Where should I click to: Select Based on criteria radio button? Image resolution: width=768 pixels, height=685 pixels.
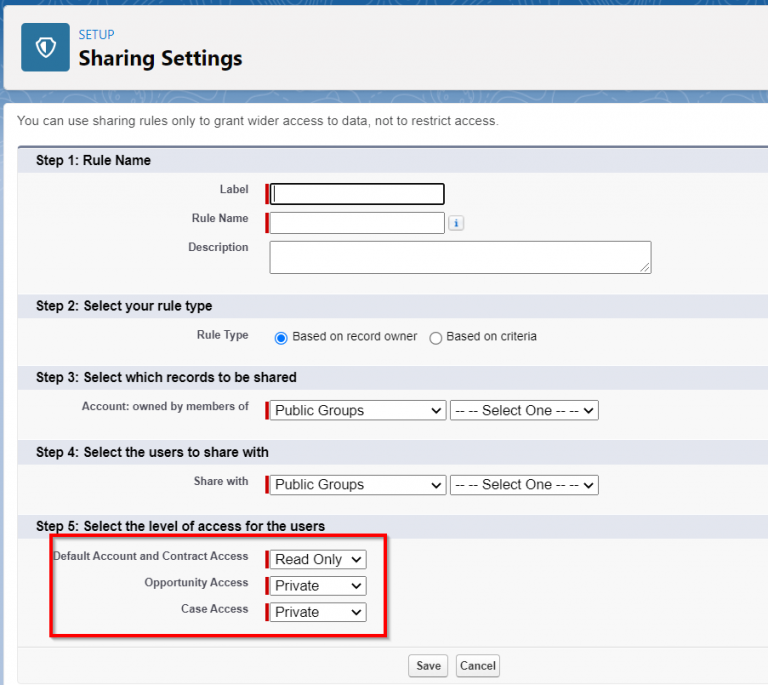tap(435, 338)
